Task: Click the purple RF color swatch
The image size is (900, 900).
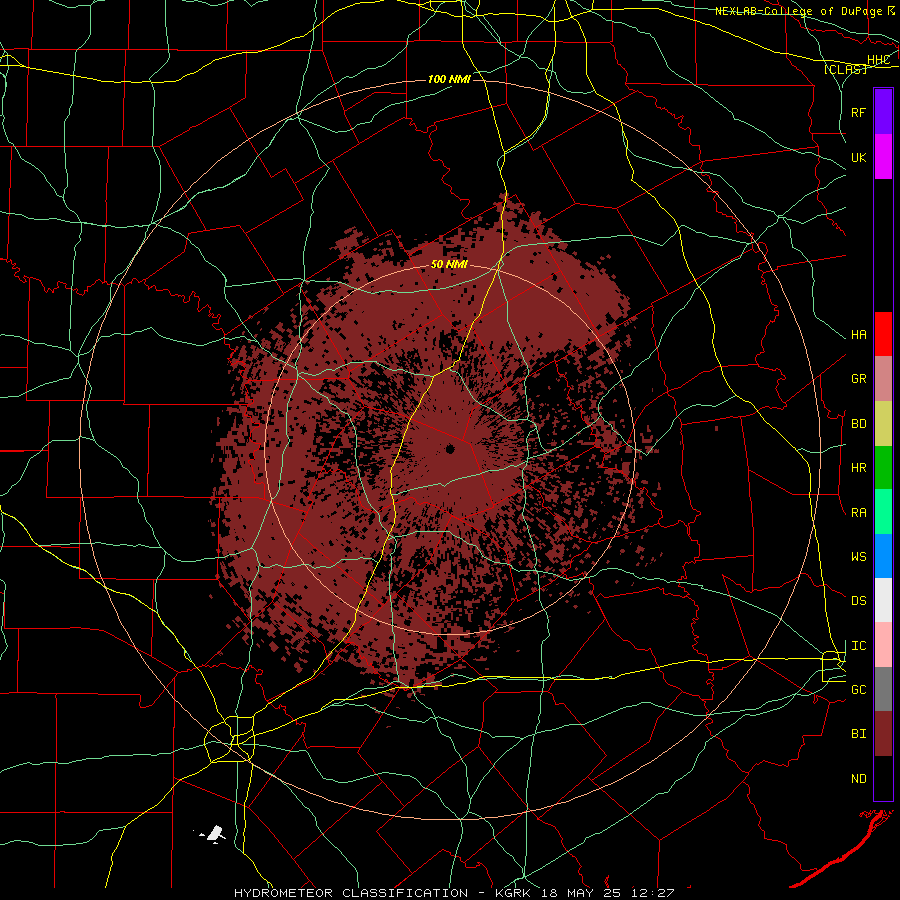Action: point(883,112)
